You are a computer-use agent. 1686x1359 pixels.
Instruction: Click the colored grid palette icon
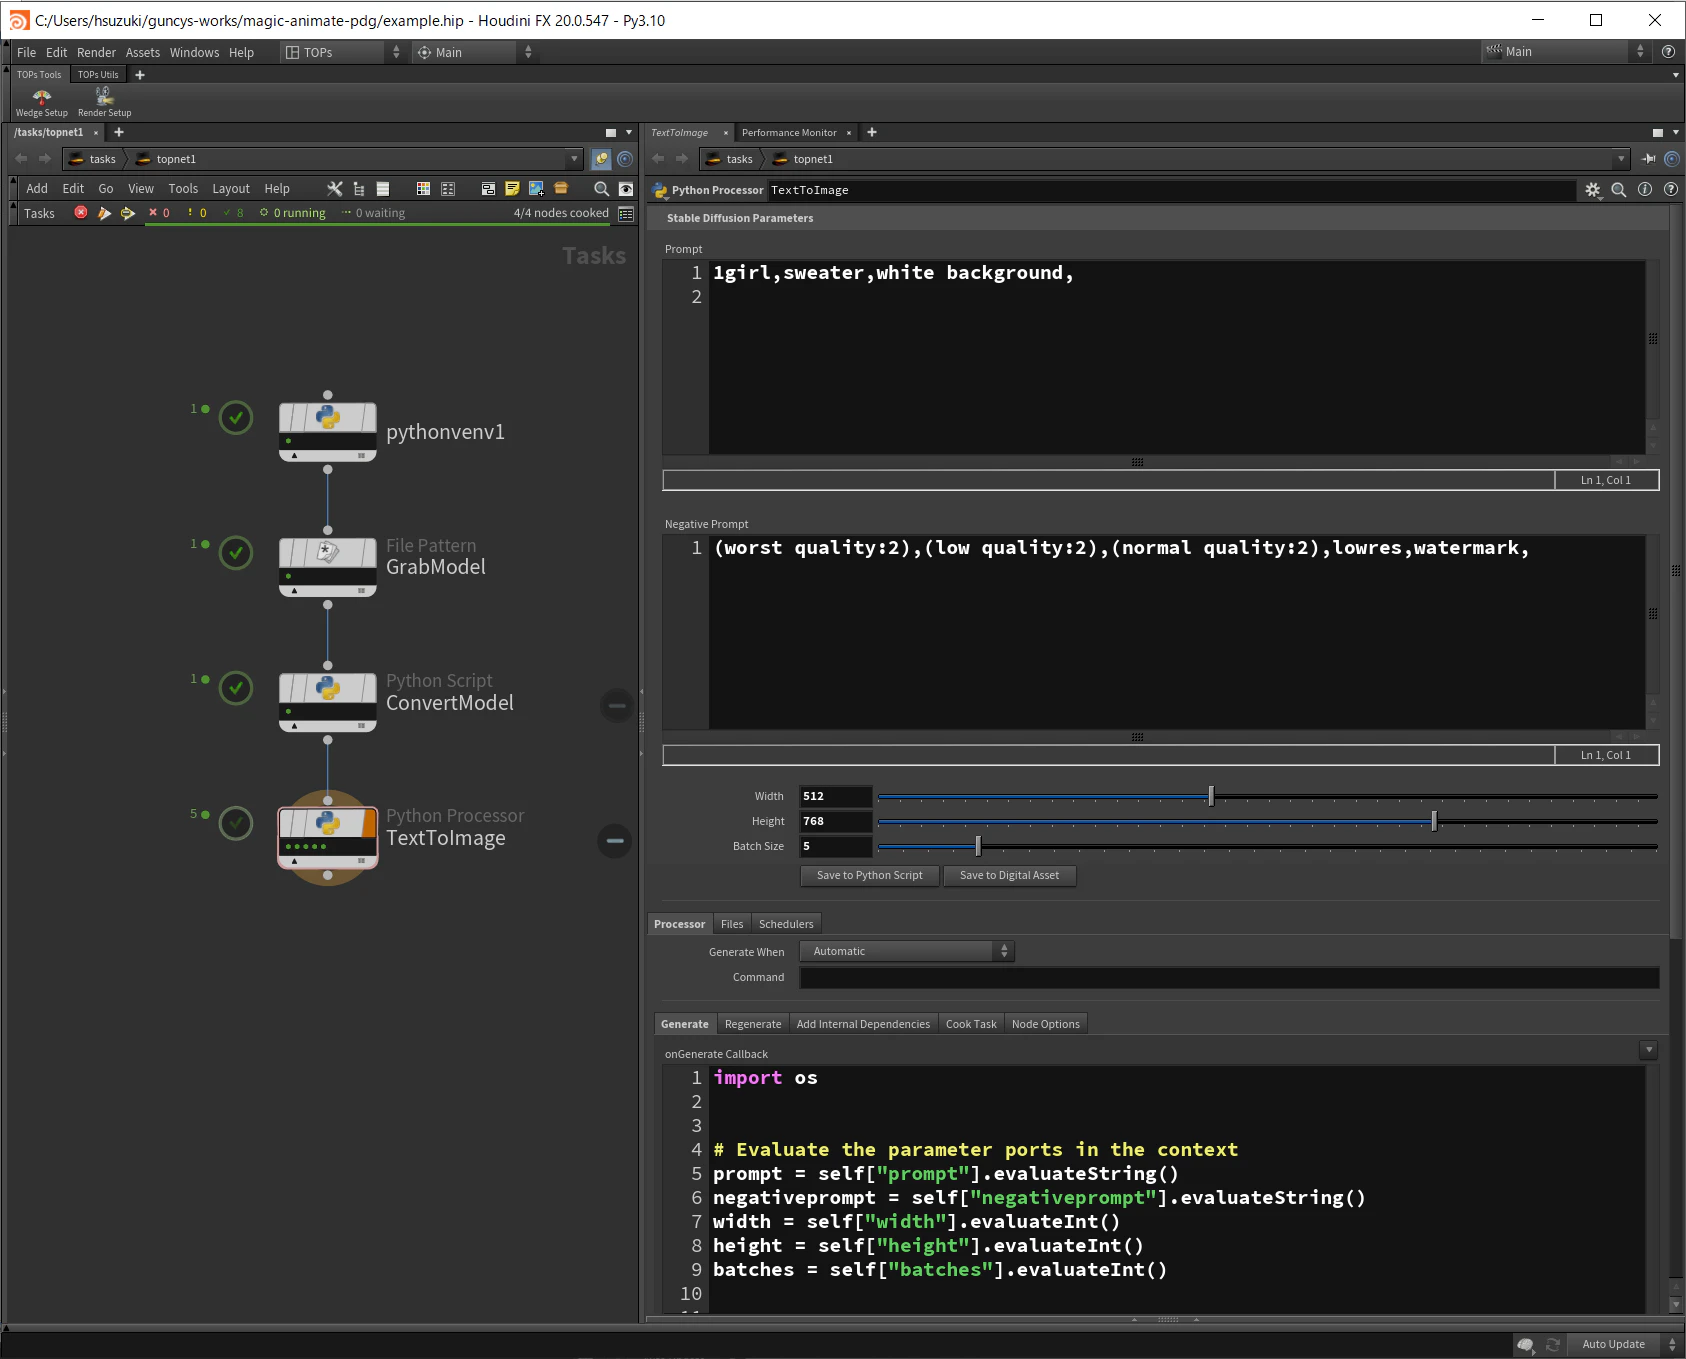(x=423, y=188)
